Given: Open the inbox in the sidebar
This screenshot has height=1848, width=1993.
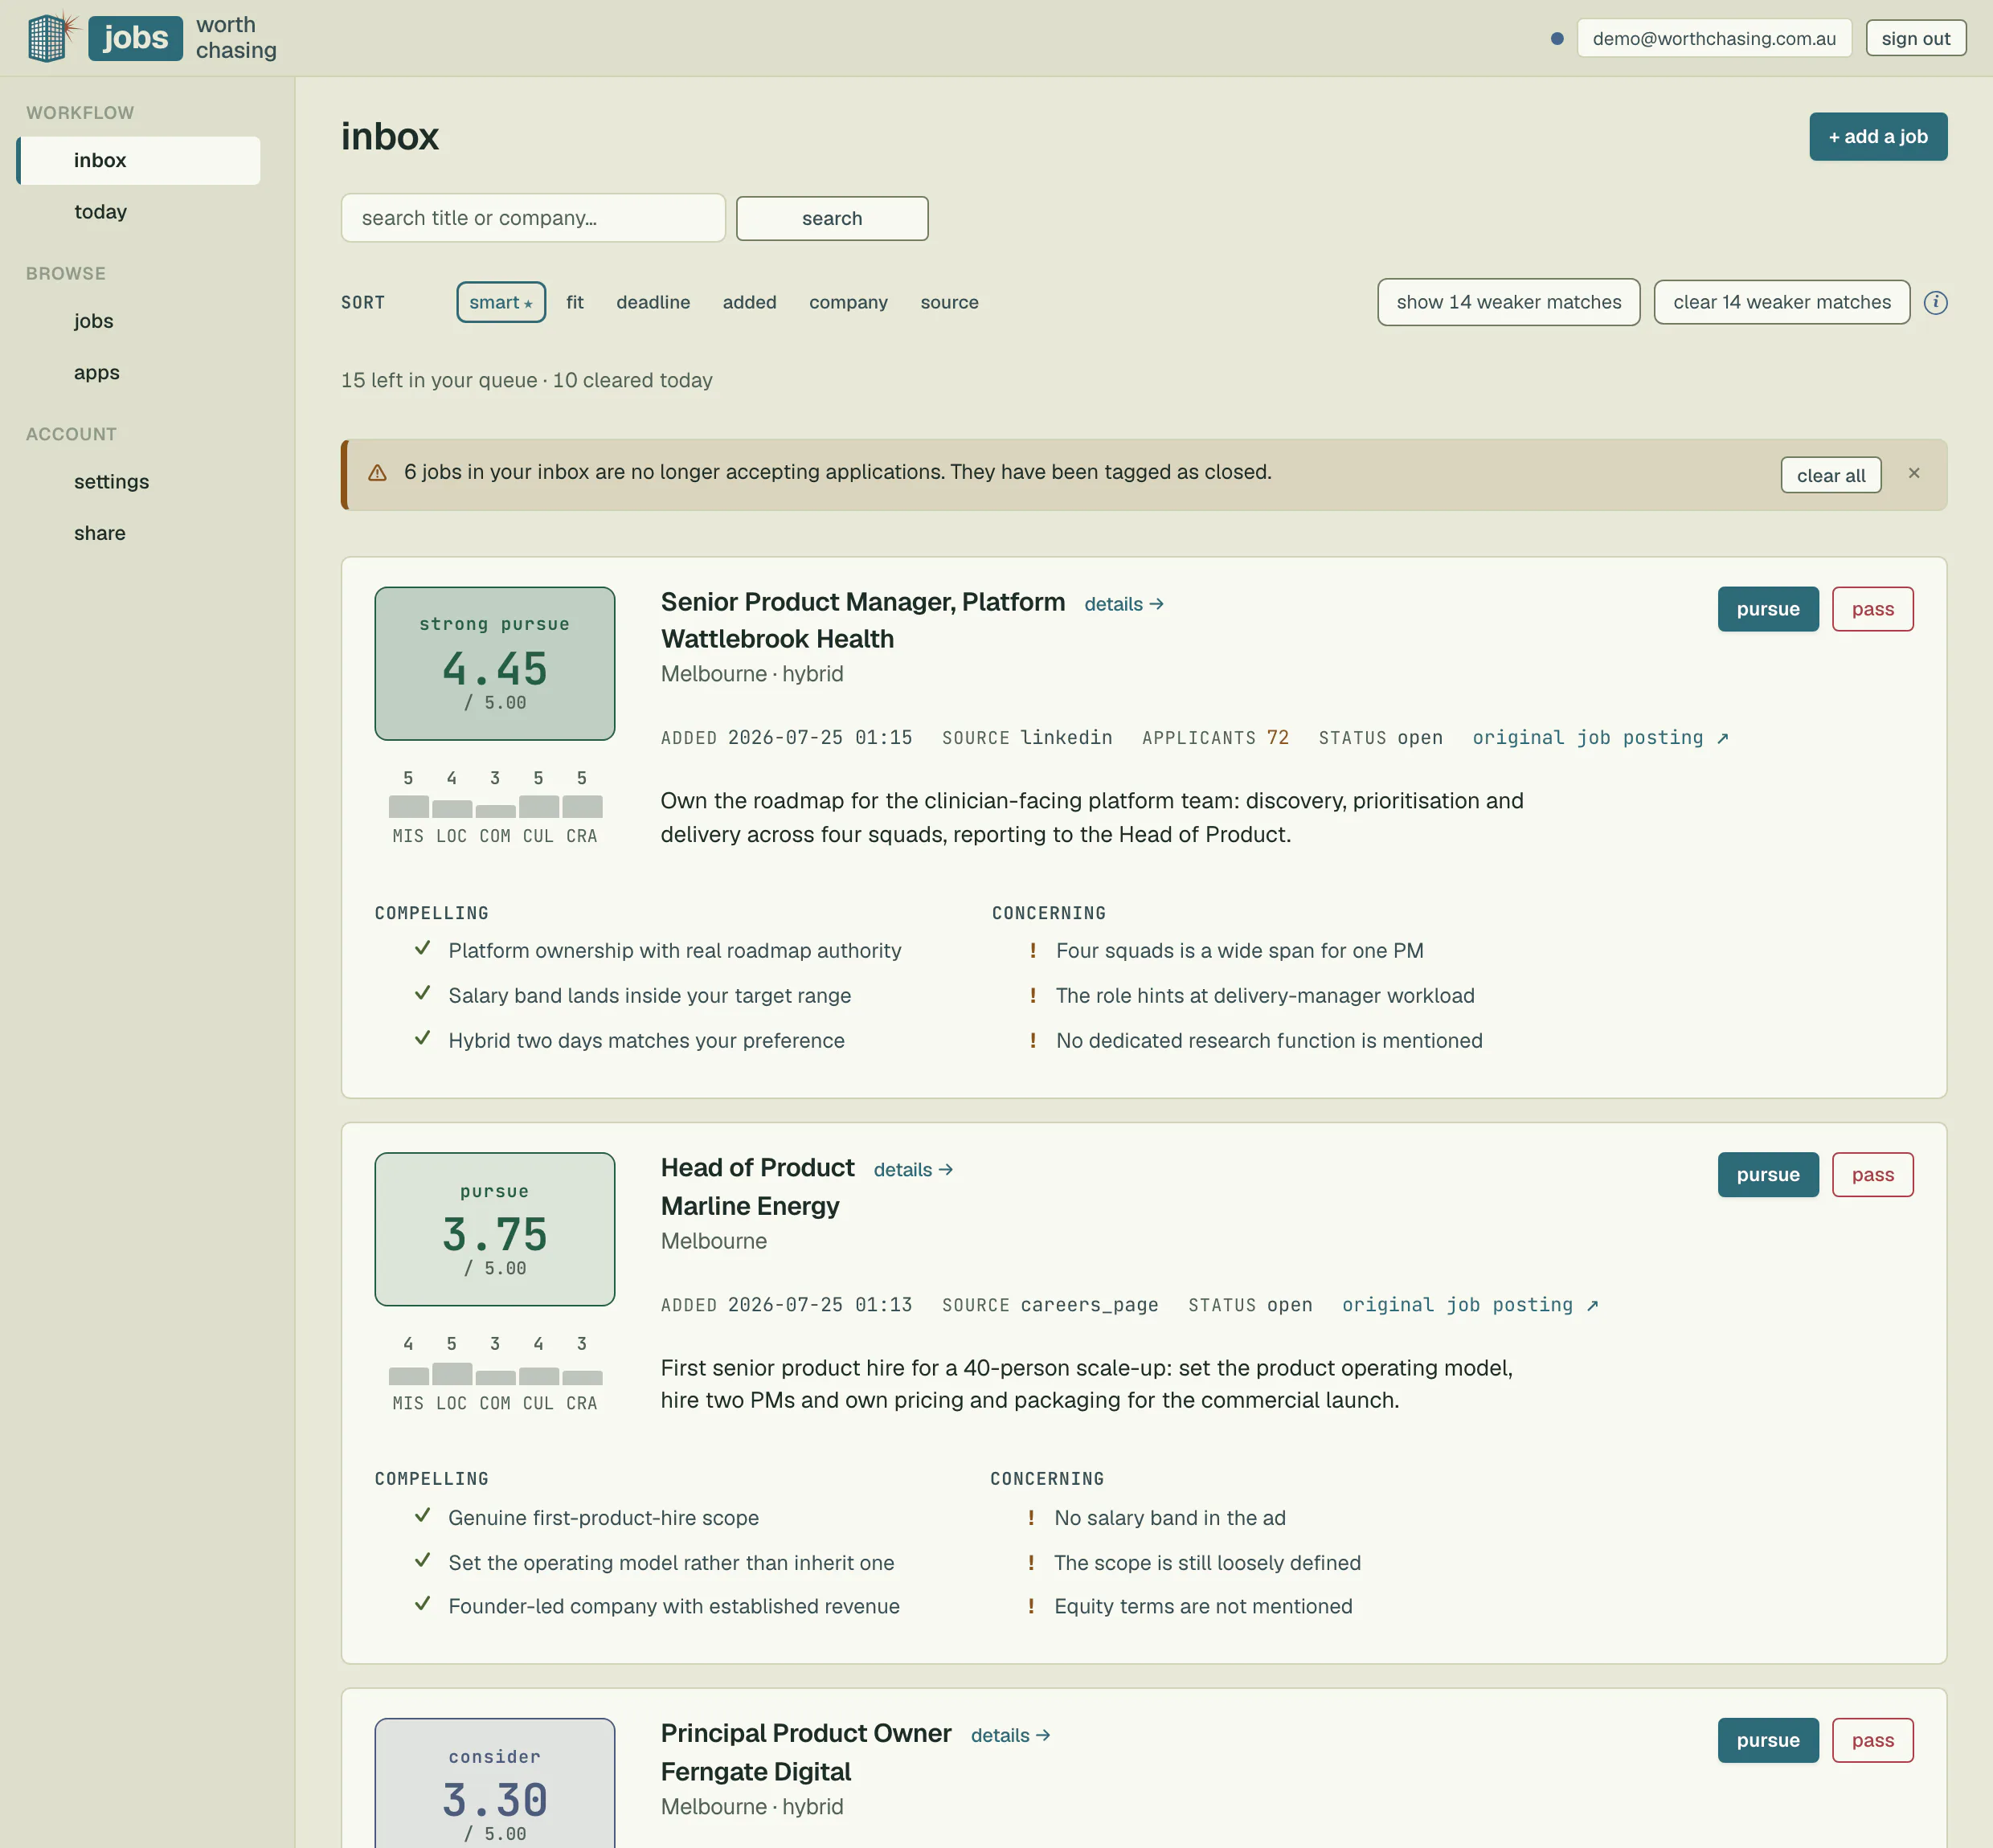Looking at the screenshot, I should (x=139, y=160).
